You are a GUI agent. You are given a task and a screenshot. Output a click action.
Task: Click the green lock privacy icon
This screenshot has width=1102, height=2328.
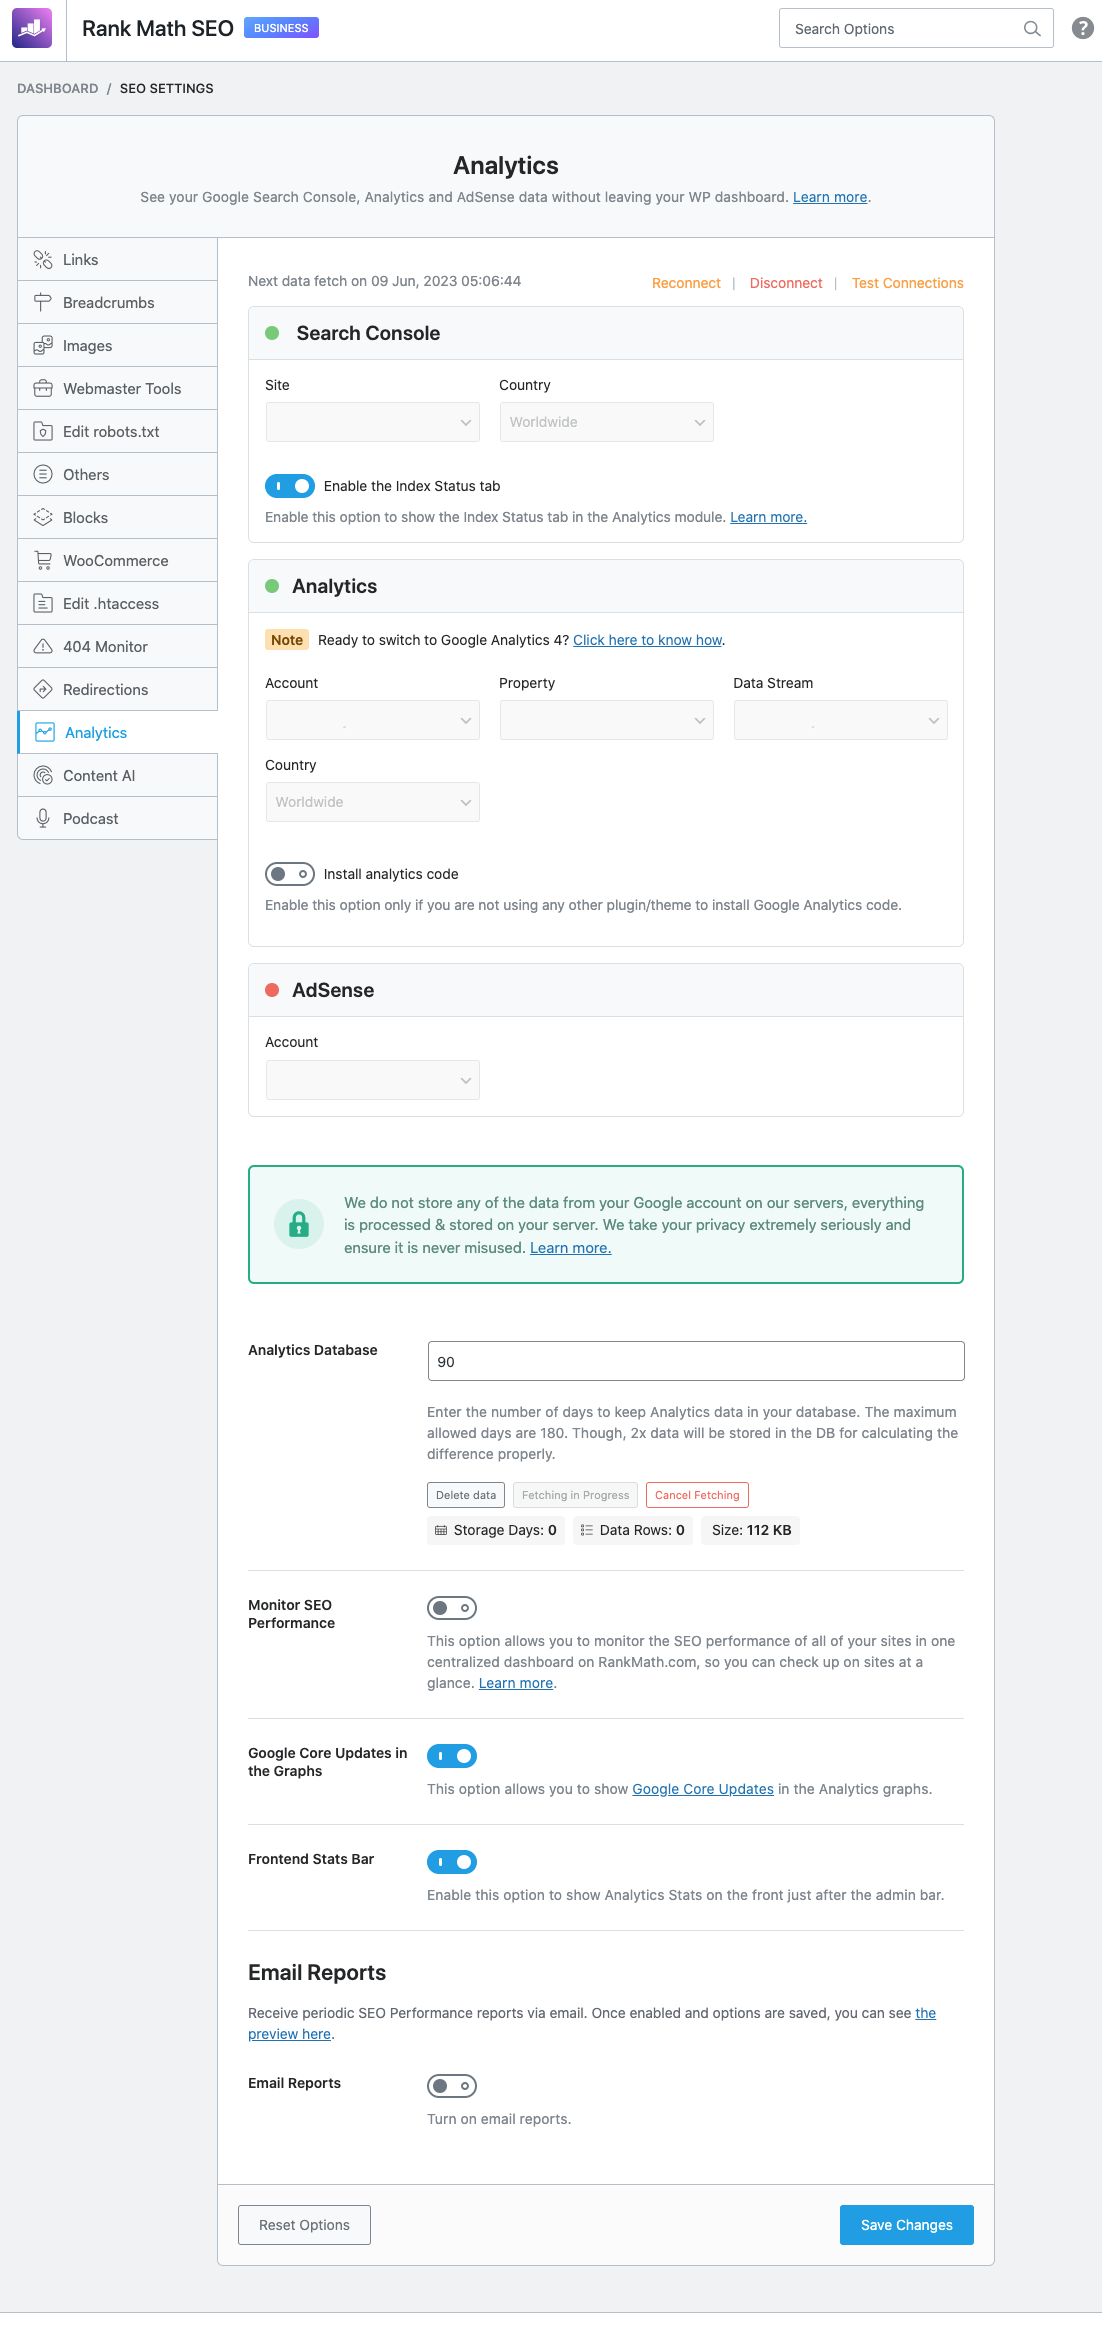coord(299,1225)
